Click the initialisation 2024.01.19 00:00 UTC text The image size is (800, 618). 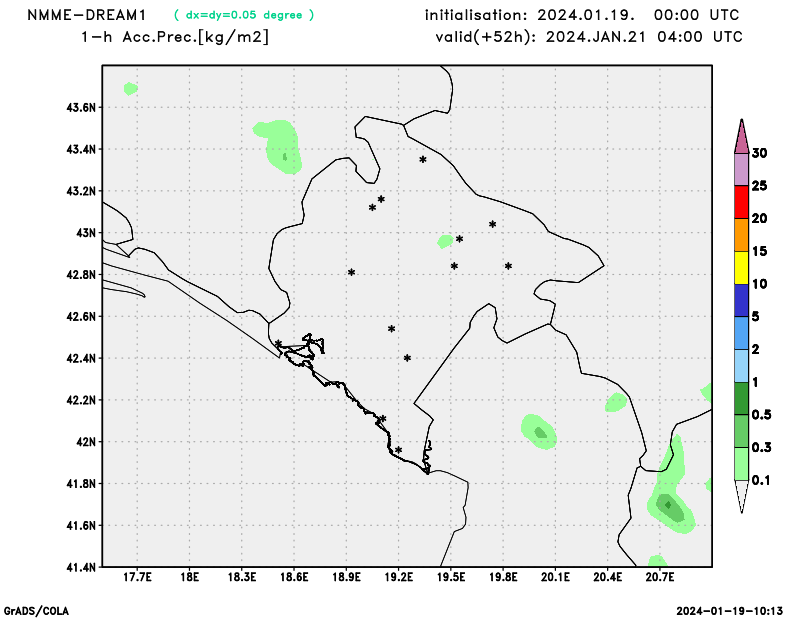(582, 15)
